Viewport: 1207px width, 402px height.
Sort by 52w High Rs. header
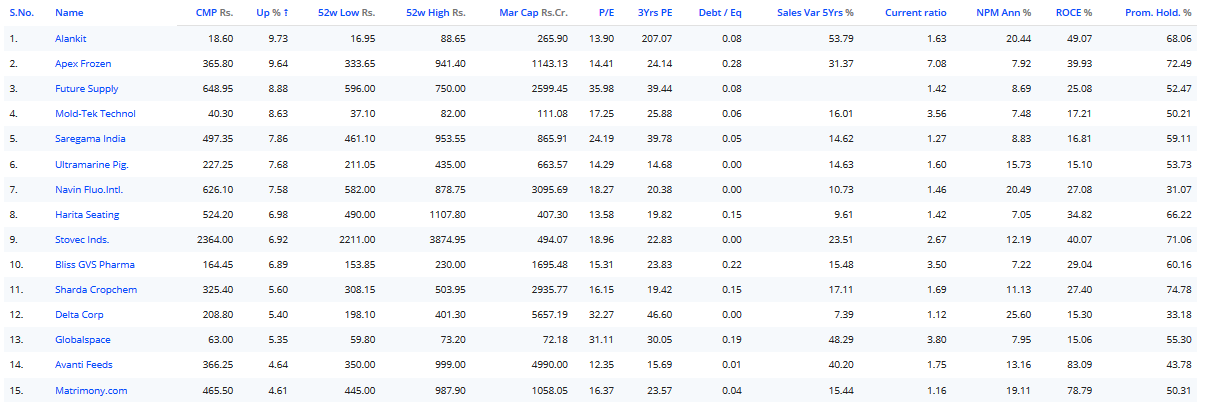(x=436, y=12)
